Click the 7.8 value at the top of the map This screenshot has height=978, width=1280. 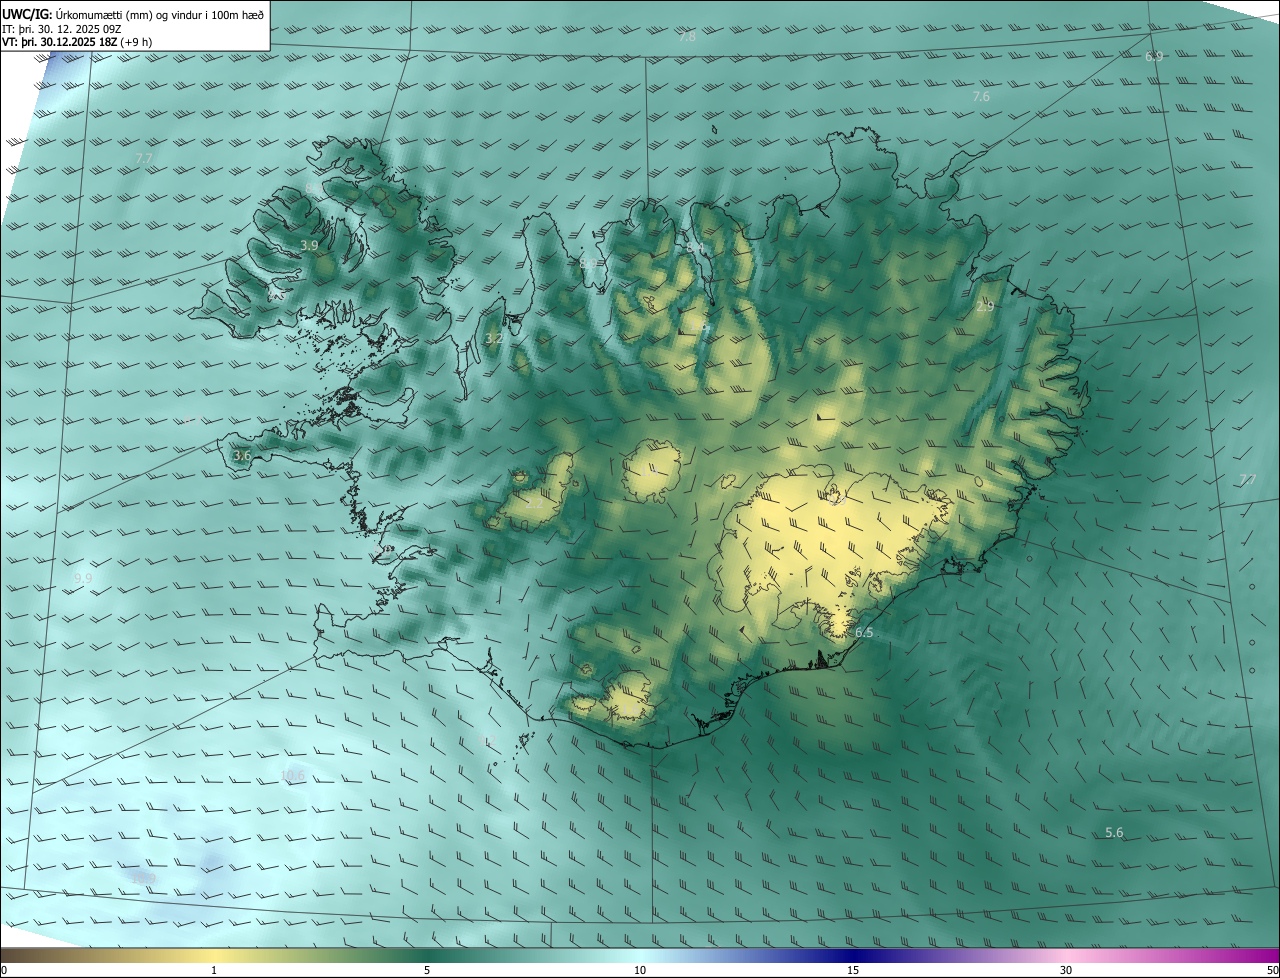687,37
